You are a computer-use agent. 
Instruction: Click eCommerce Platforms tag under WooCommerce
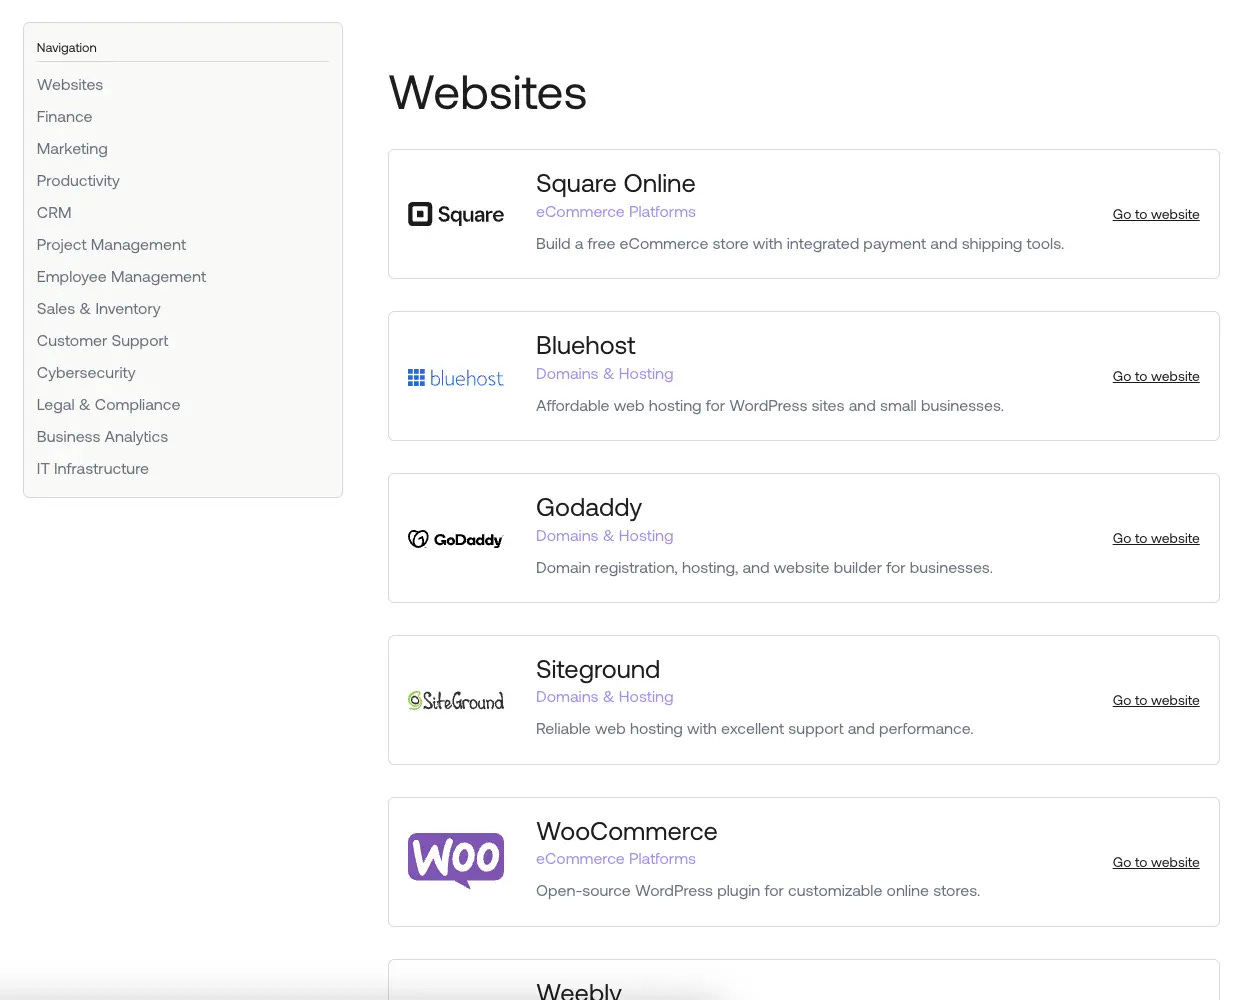pos(616,859)
